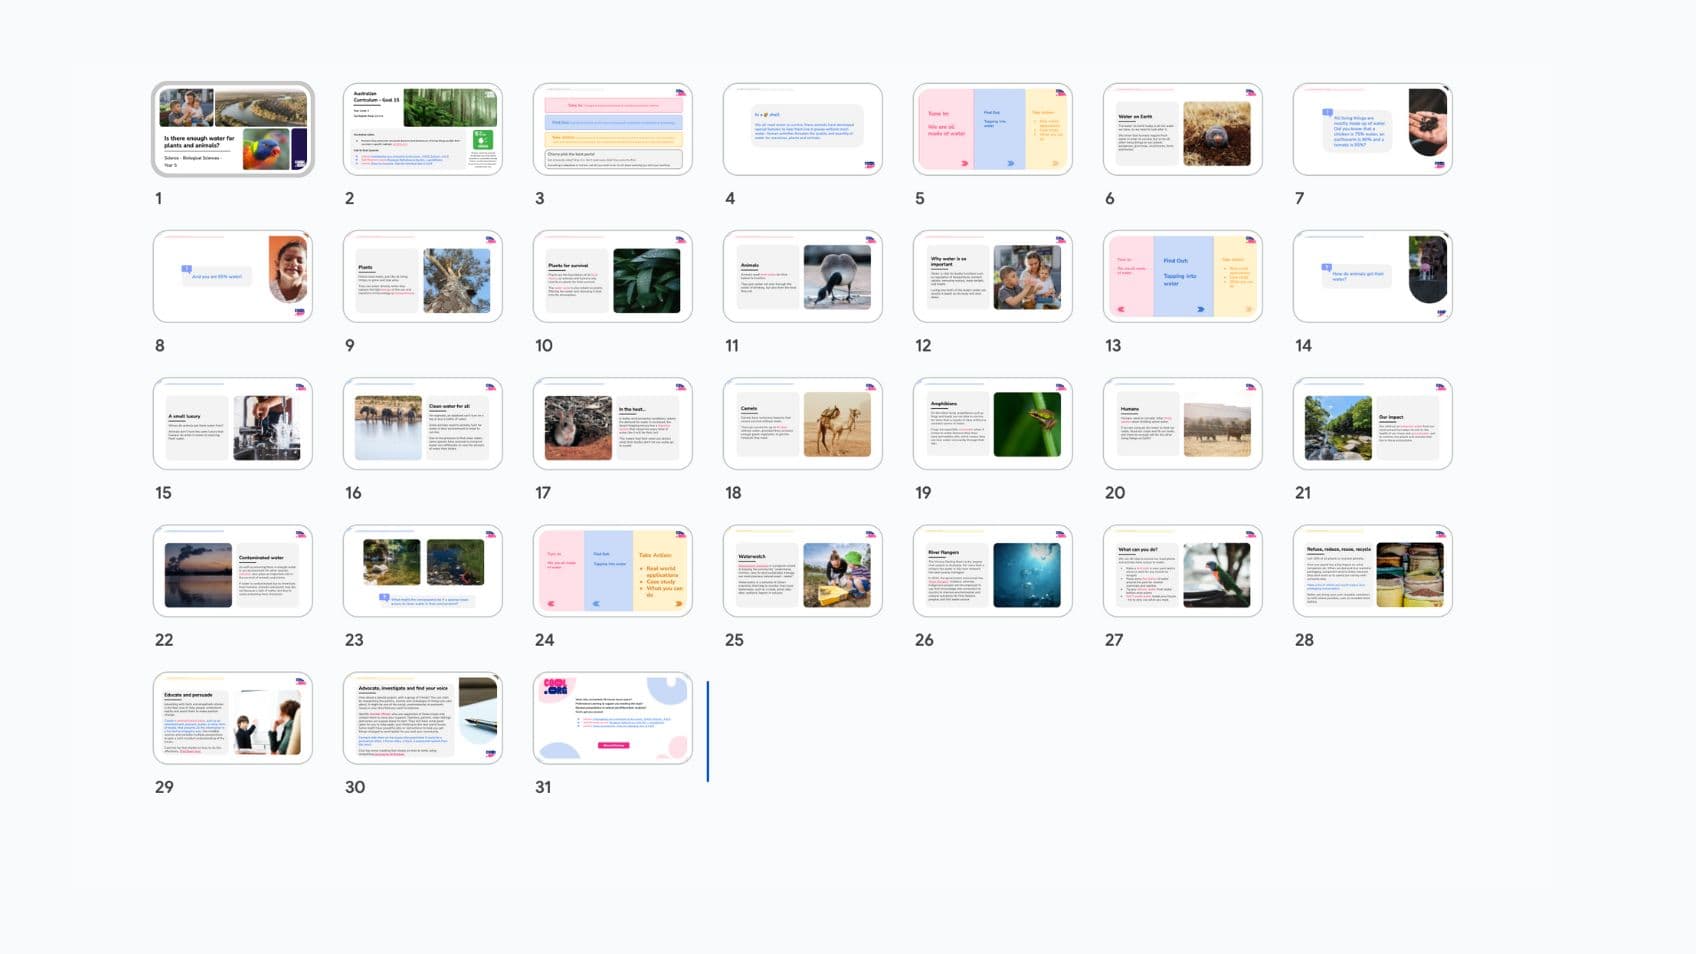Open slide 2 Australian Curriculum thumbnail
This screenshot has width=1696, height=954.
[x=422, y=129]
